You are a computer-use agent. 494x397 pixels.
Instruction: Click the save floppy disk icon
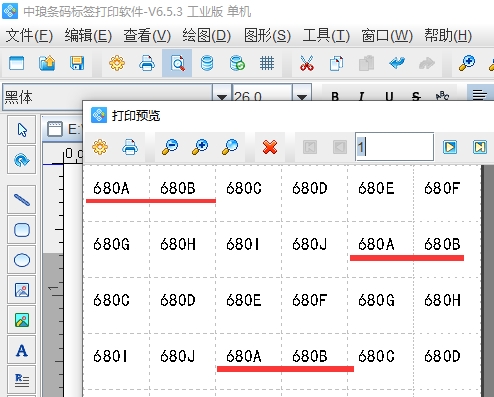tap(77, 63)
